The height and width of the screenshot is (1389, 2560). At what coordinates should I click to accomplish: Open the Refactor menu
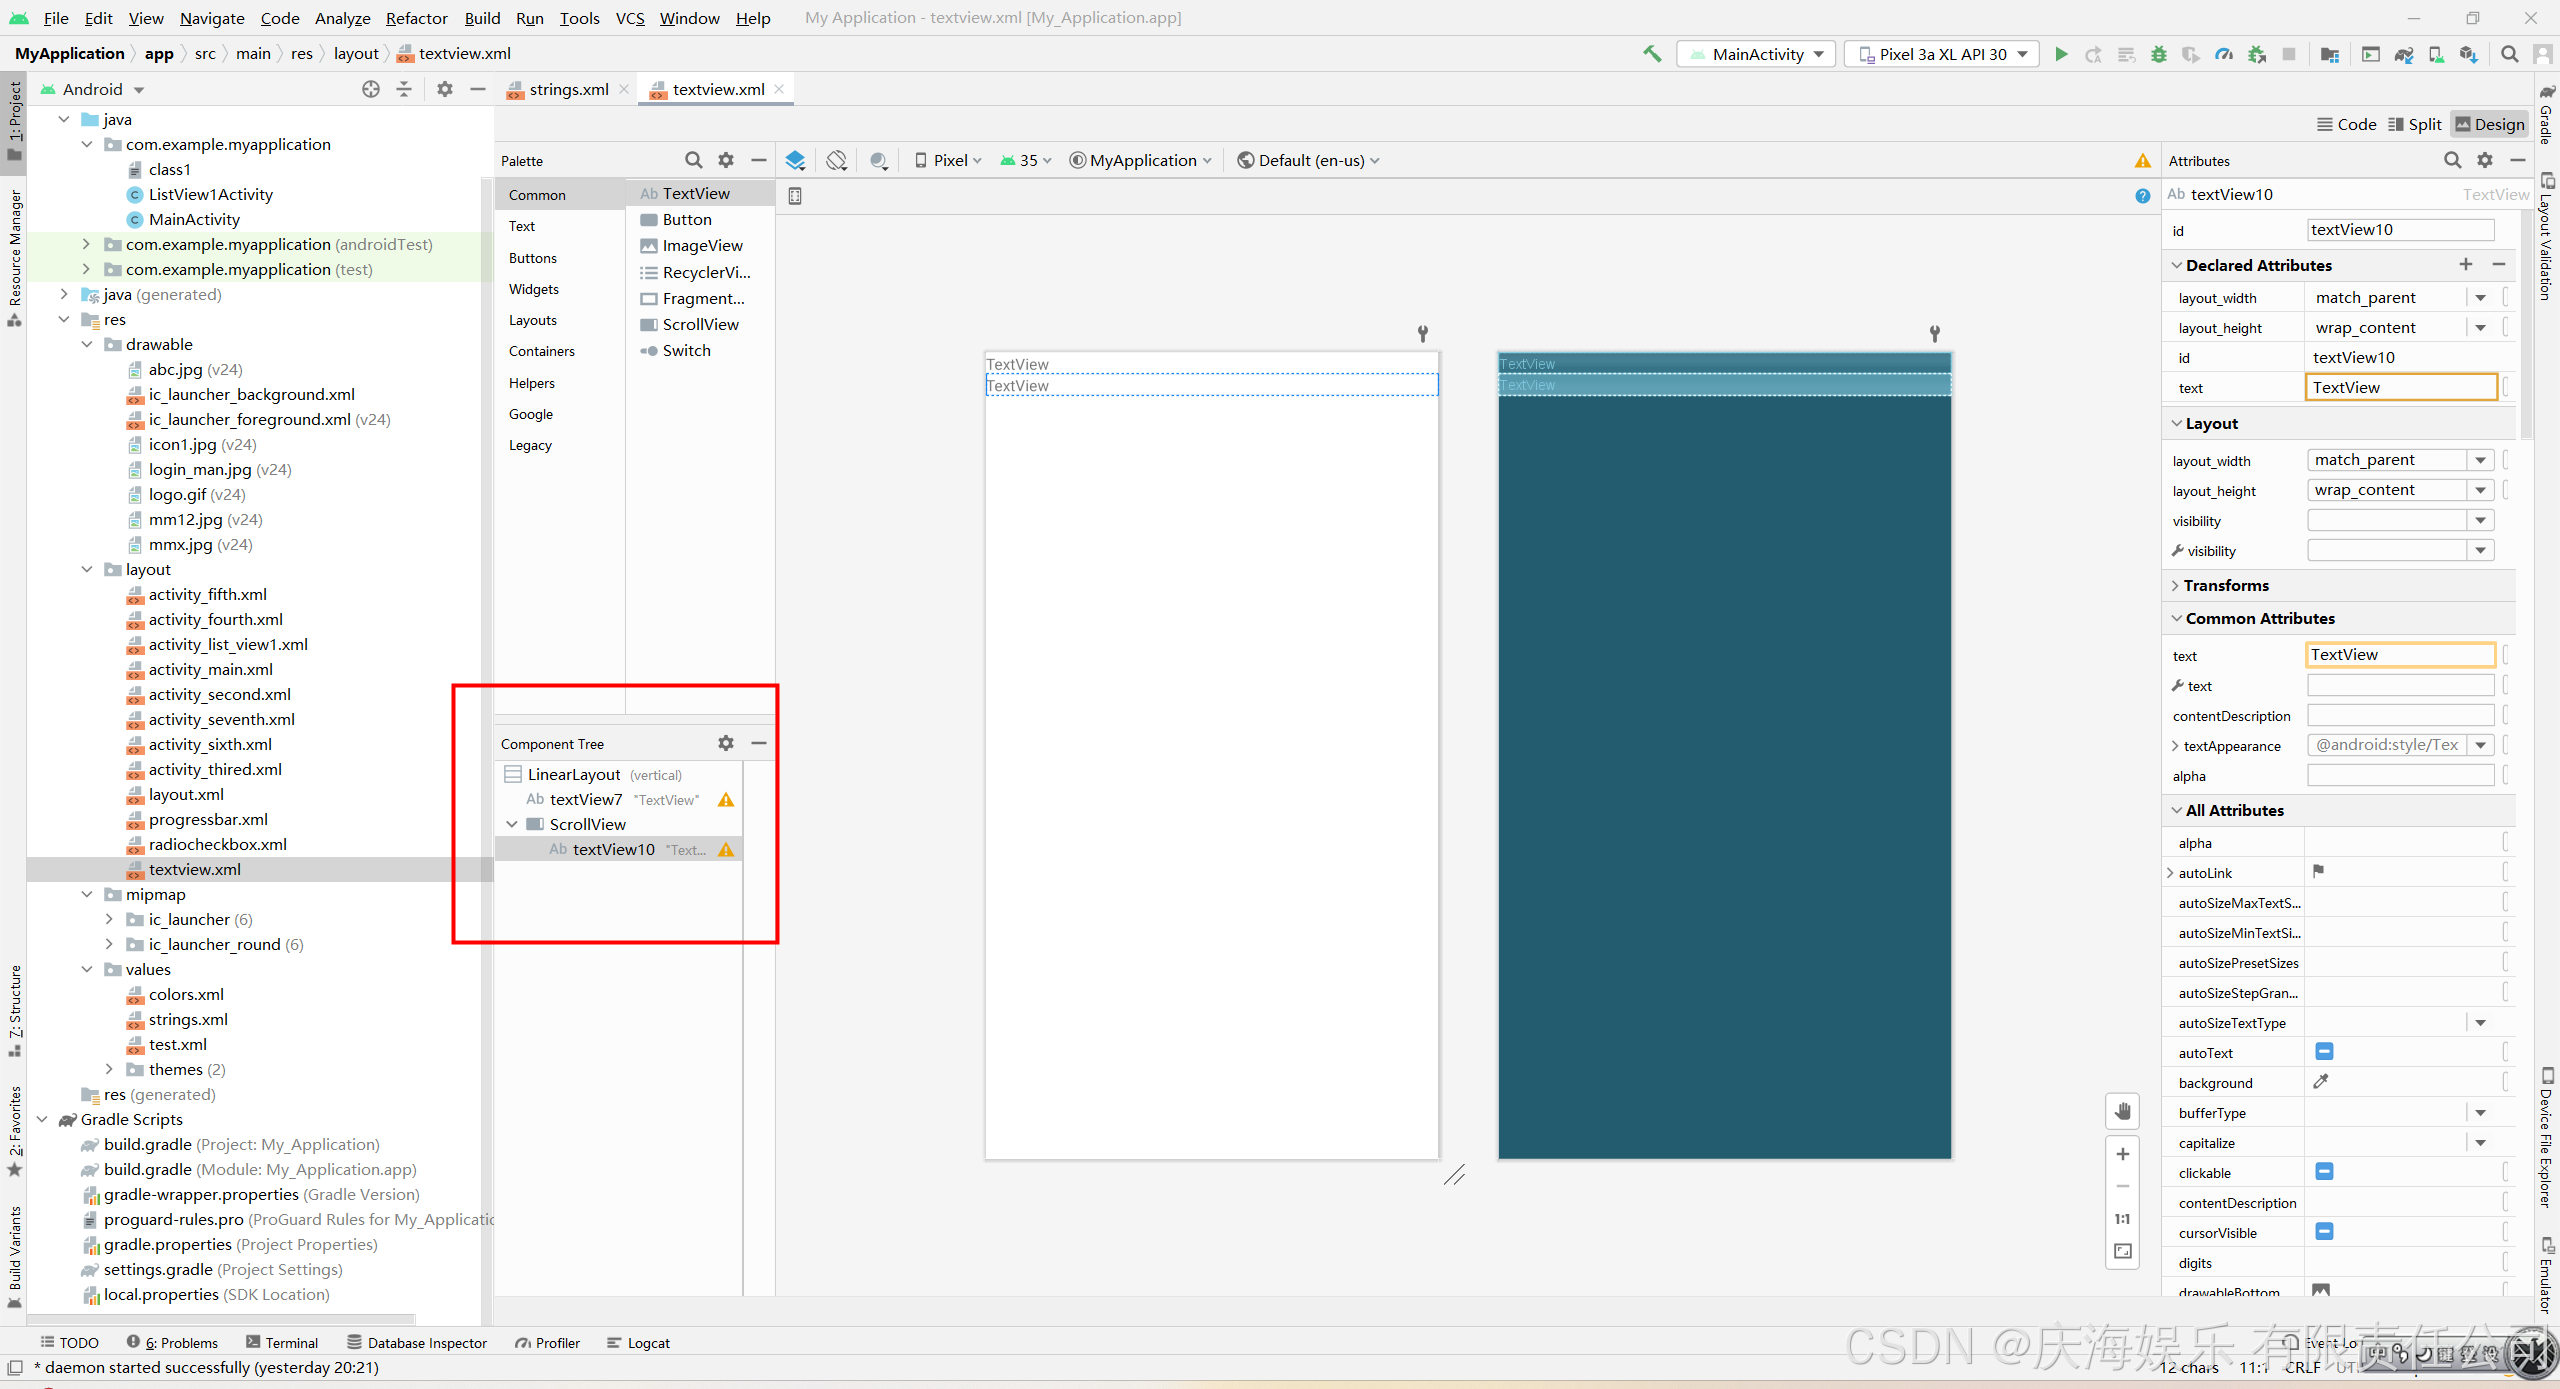click(x=416, y=18)
